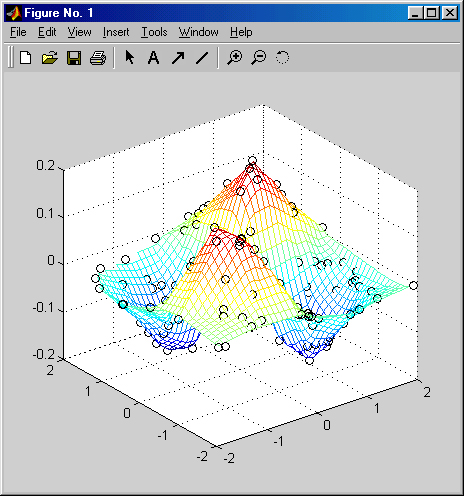Viewport: 464px width, 496px height.
Task: Select the Add Text "A" tool
Action: point(153,58)
